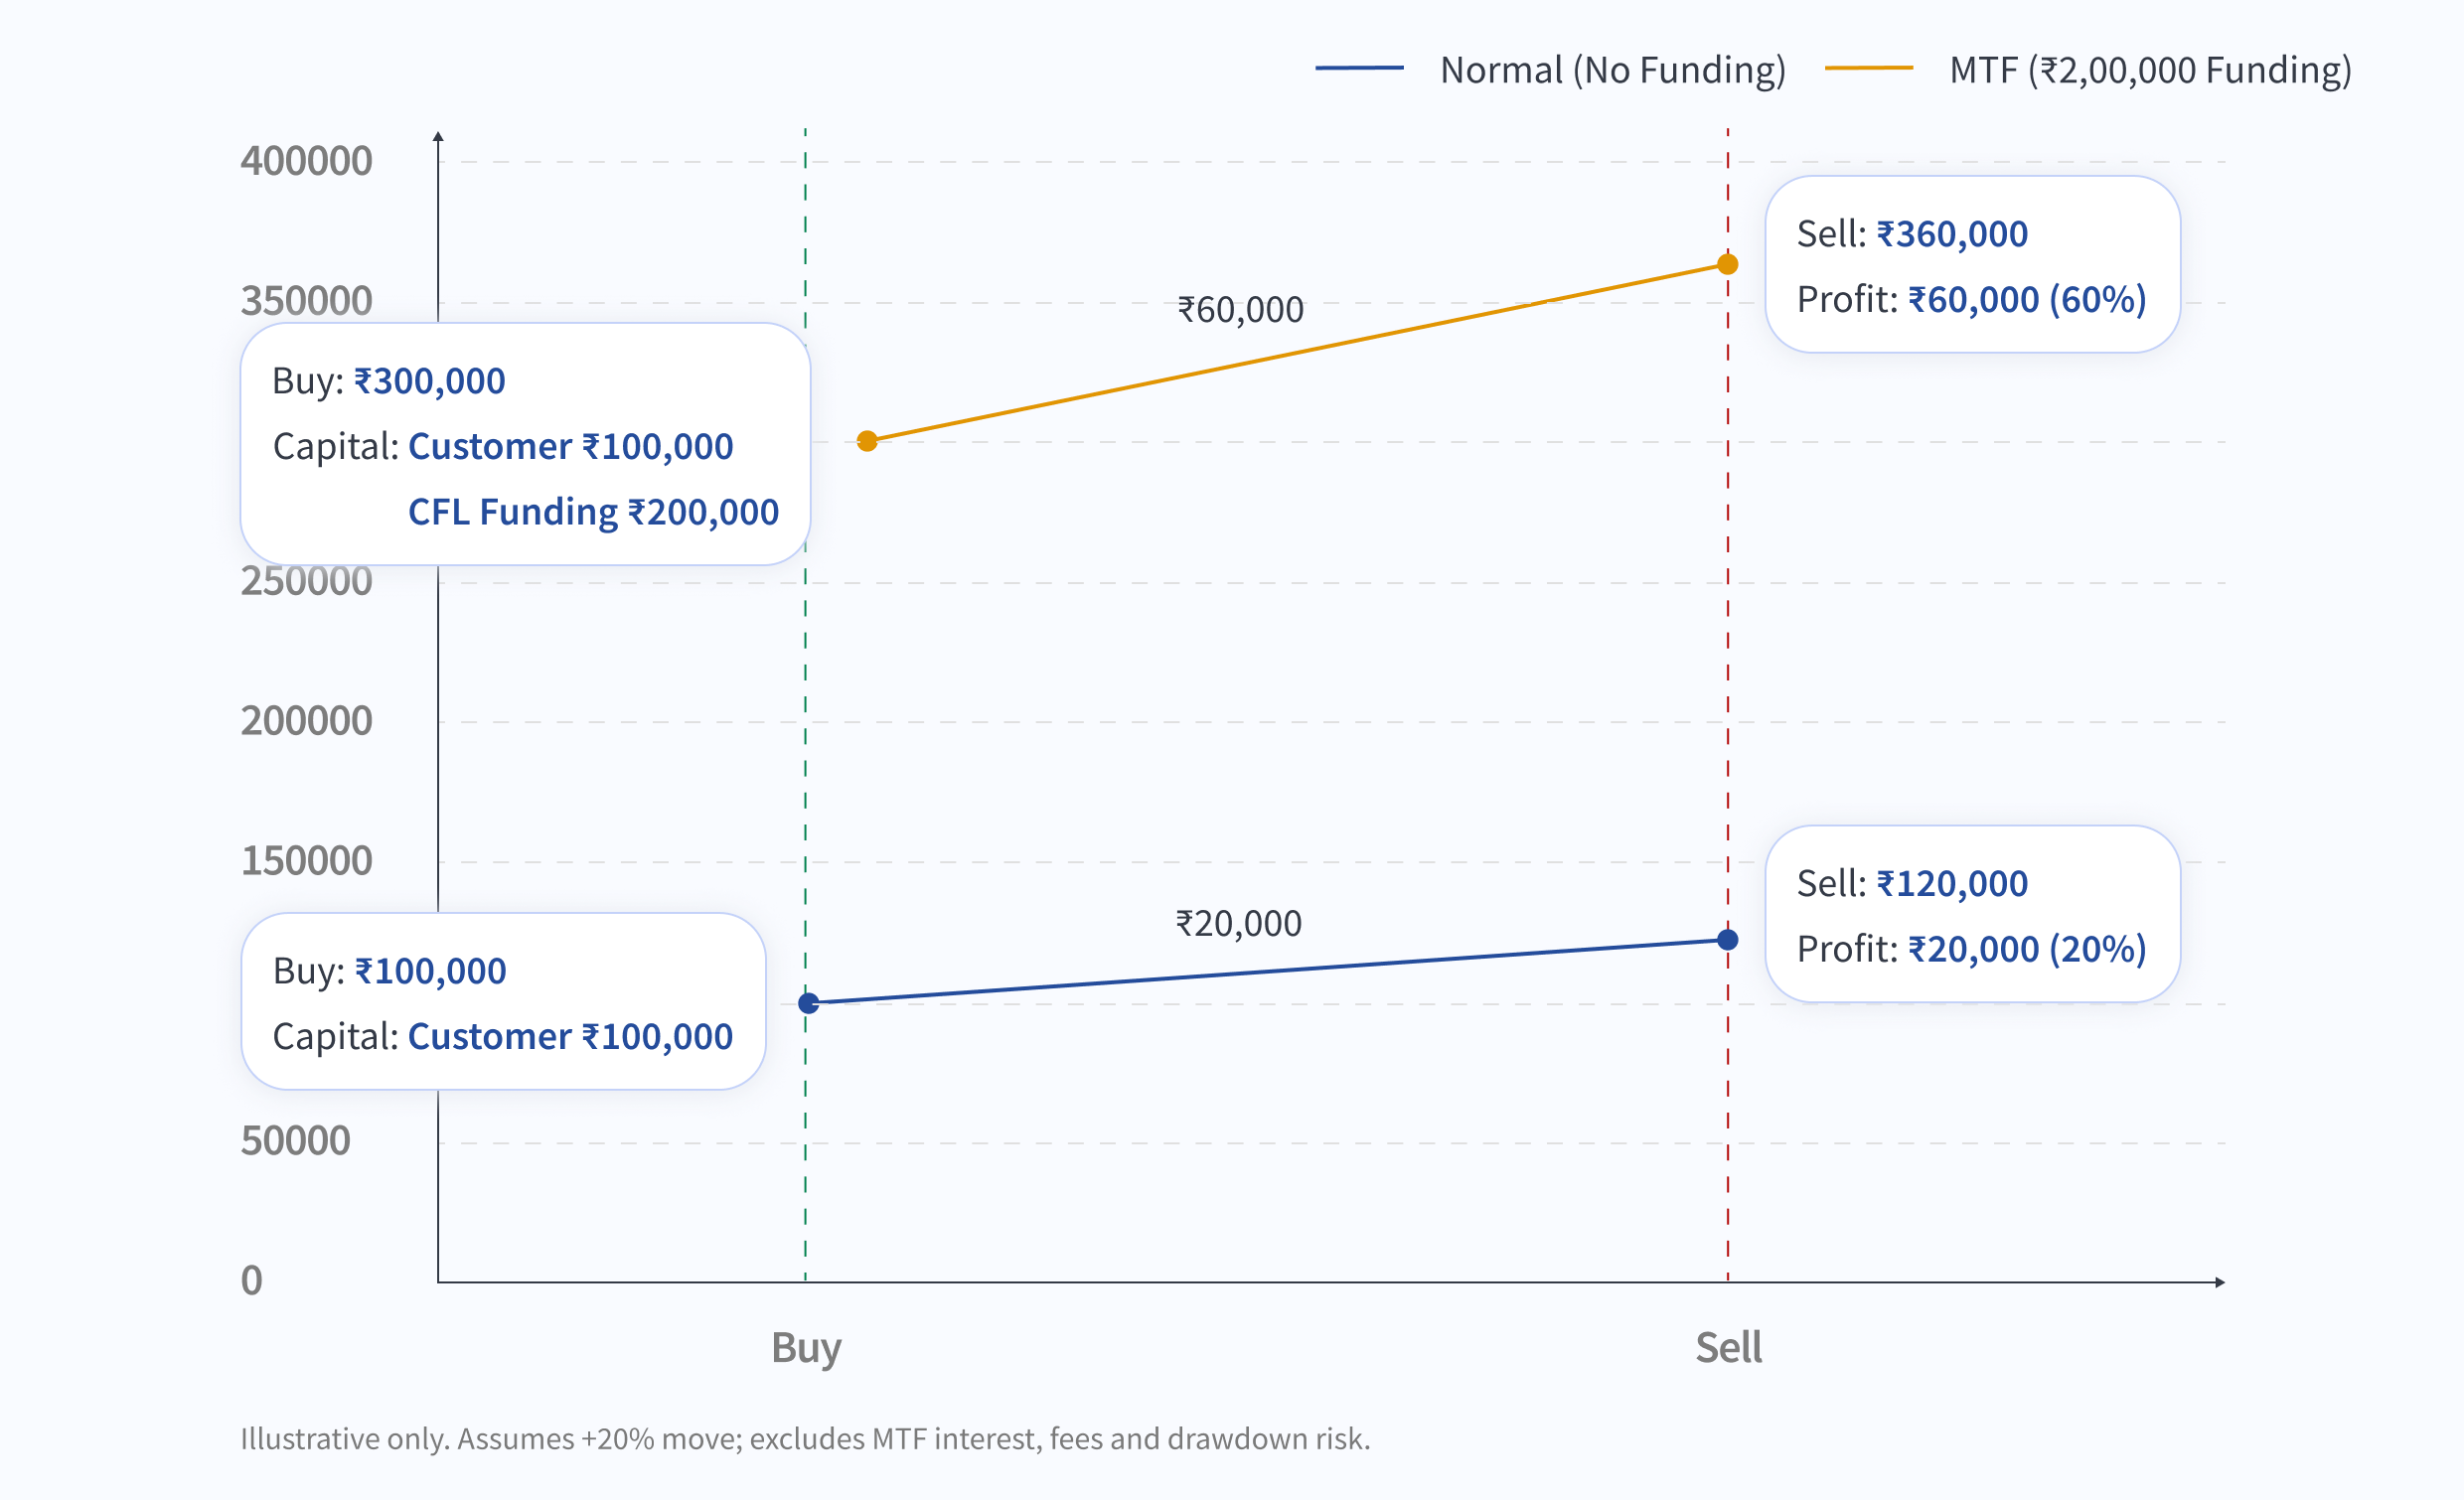
Task: Click the "Buy: ₹300,000" tooltip card
Action: (525, 444)
